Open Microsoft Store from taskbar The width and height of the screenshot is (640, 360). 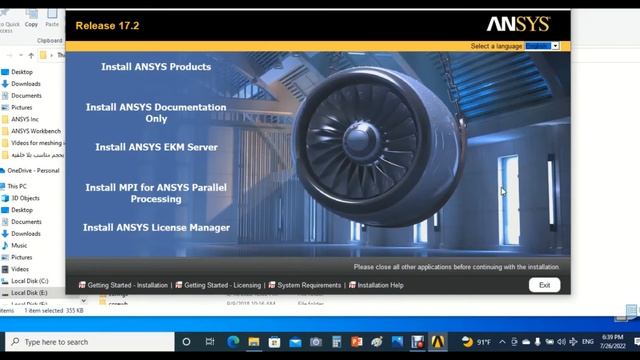tap(274, 342)
